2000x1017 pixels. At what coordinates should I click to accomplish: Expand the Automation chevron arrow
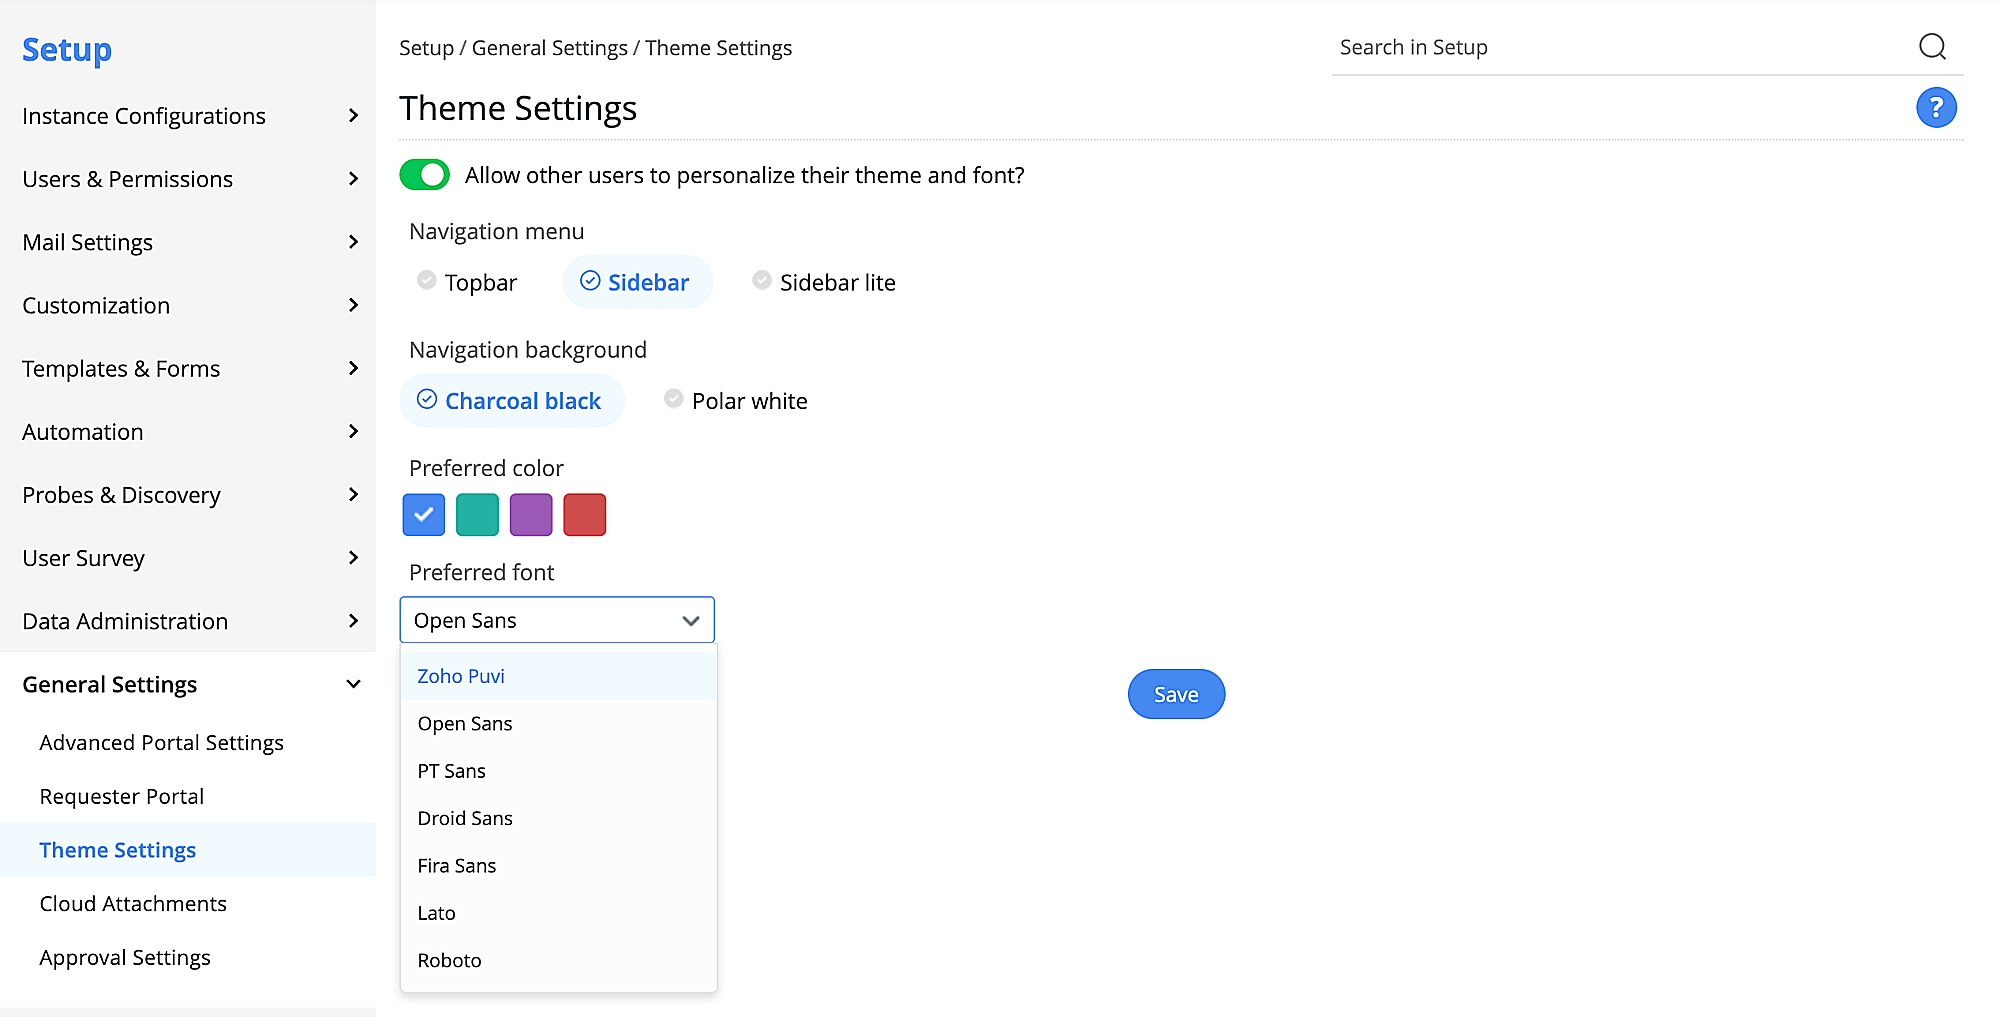tap(353, 431)
